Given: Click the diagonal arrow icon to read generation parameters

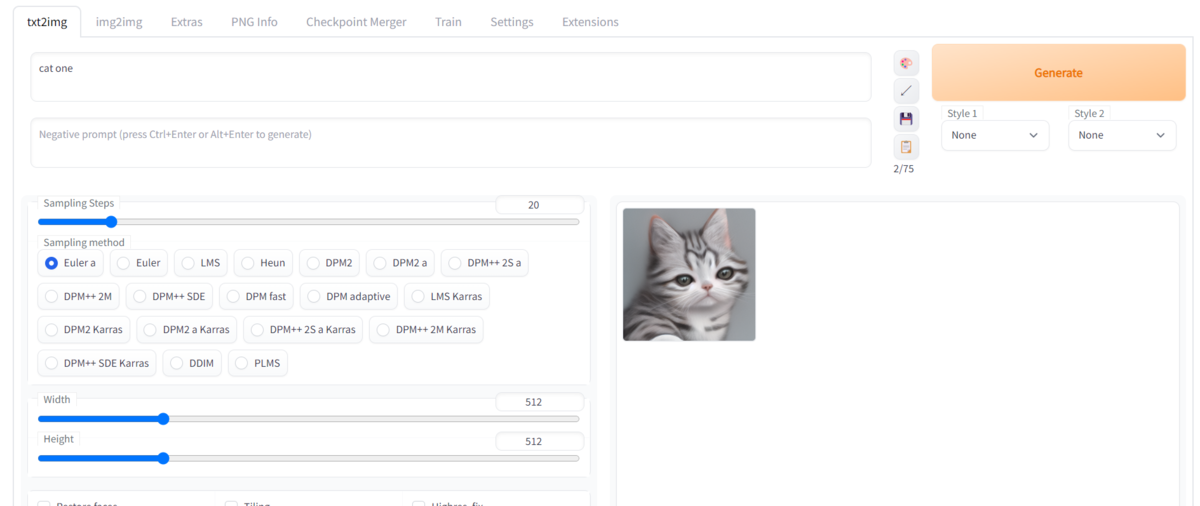Looking at the screenshot, I should 906,91.
